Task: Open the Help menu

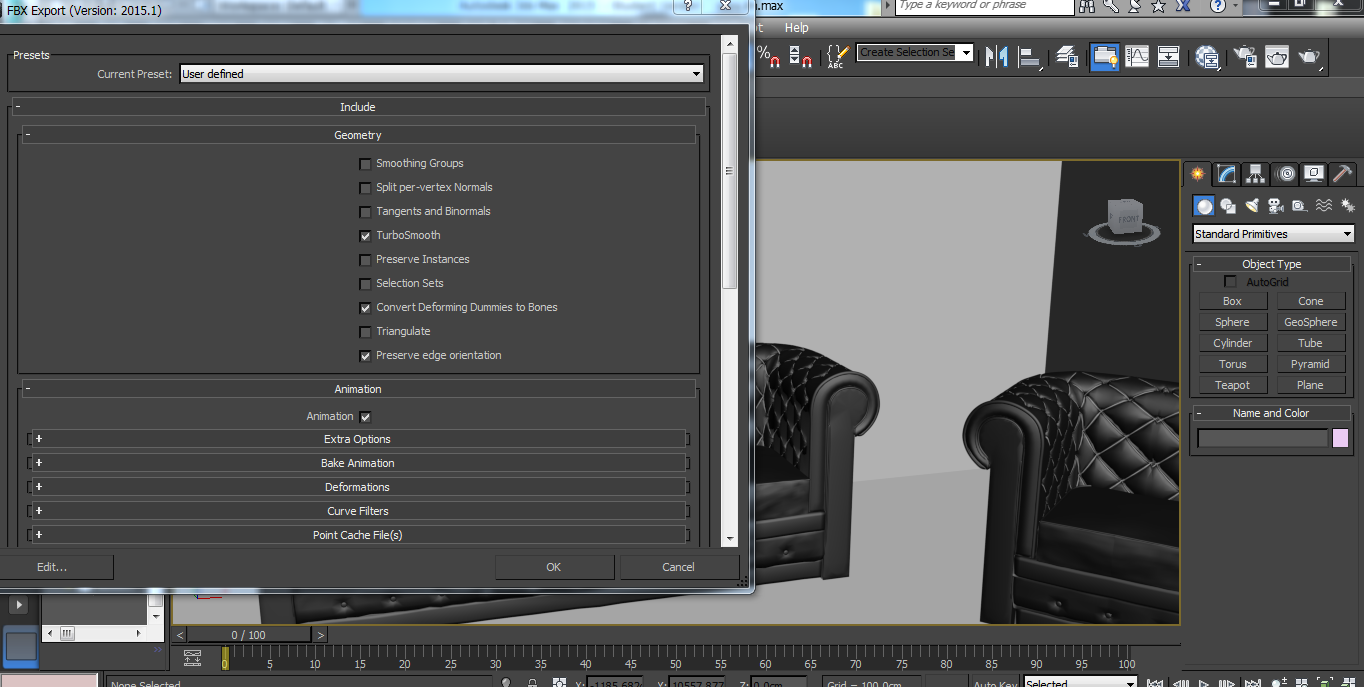Action: click(x=796, y=28)
